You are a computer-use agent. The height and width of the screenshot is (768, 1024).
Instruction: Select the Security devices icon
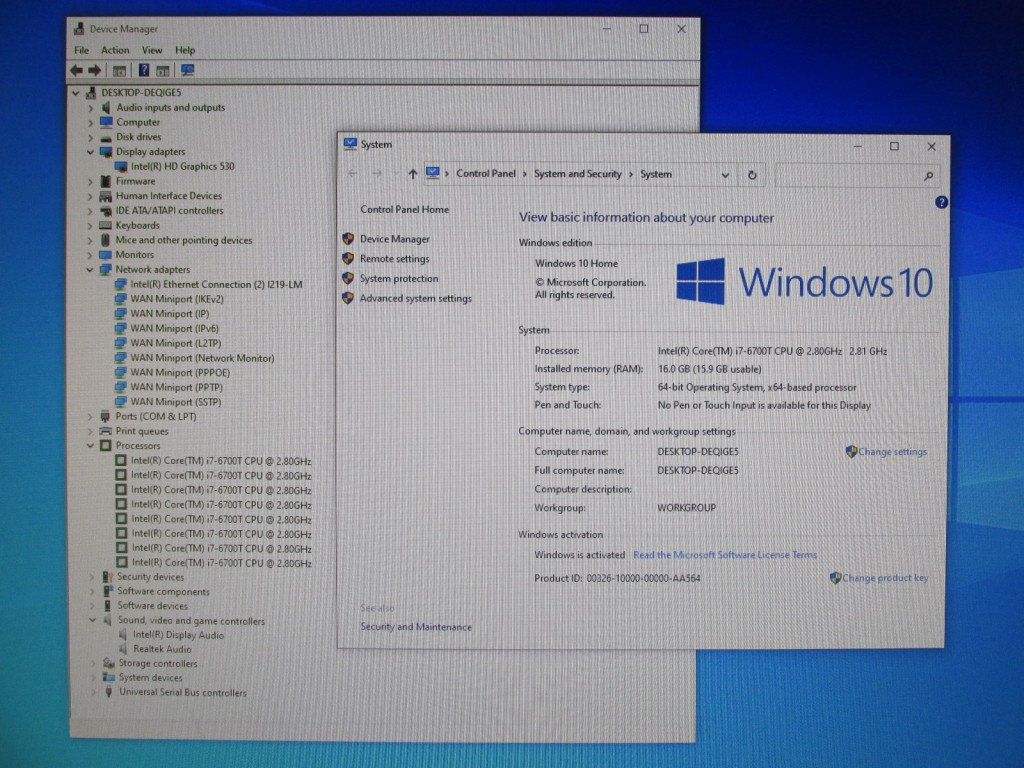point(107,577)
